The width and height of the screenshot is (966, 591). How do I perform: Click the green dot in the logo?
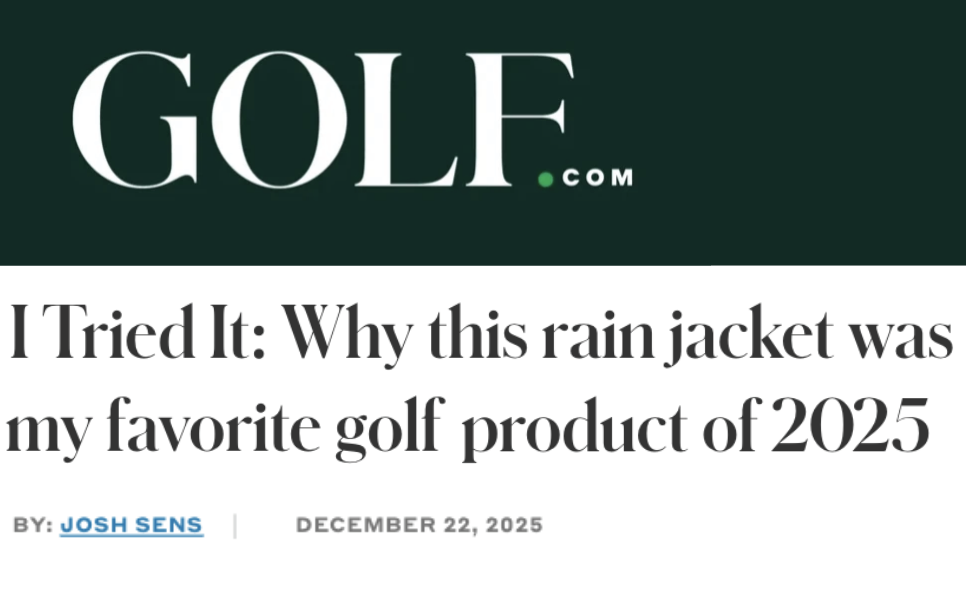point(546,179)
